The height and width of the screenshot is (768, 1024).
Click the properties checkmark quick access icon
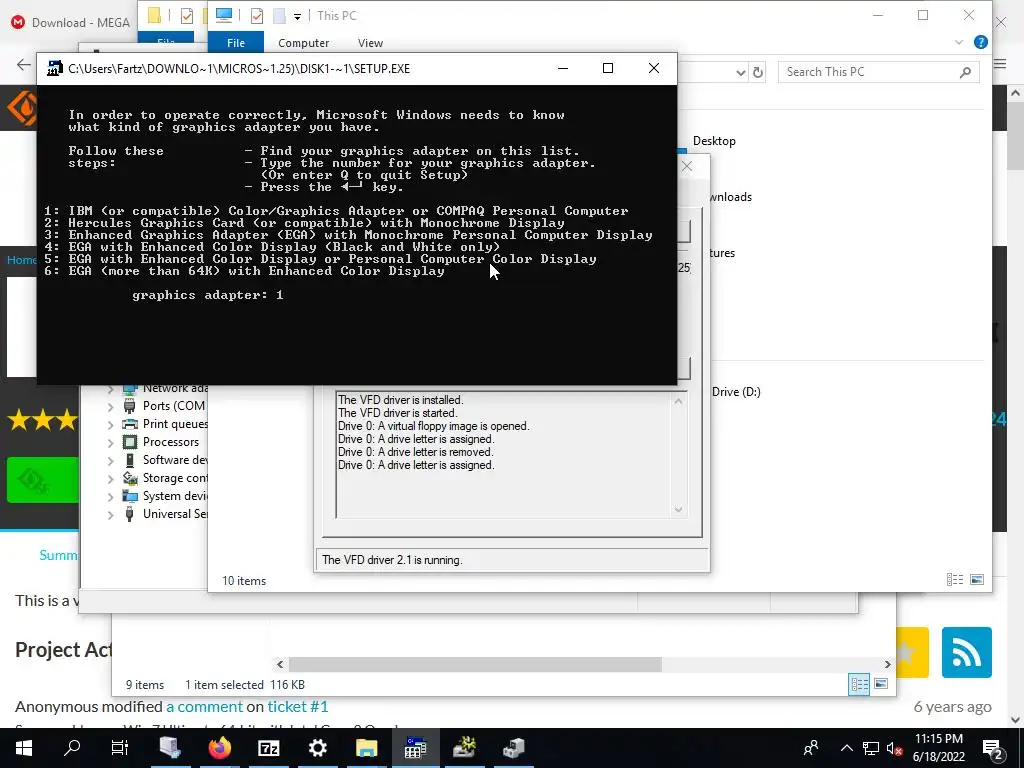click(257, 16)
